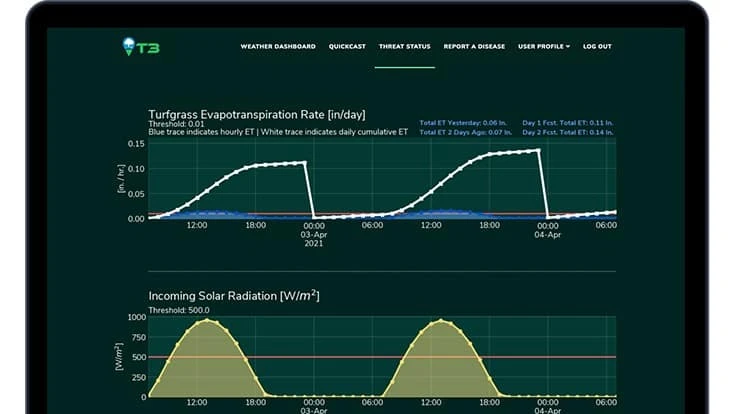Select the Threat Status tab
The height and width of the screenshot is (414, 736).
(x=405, y=46)
